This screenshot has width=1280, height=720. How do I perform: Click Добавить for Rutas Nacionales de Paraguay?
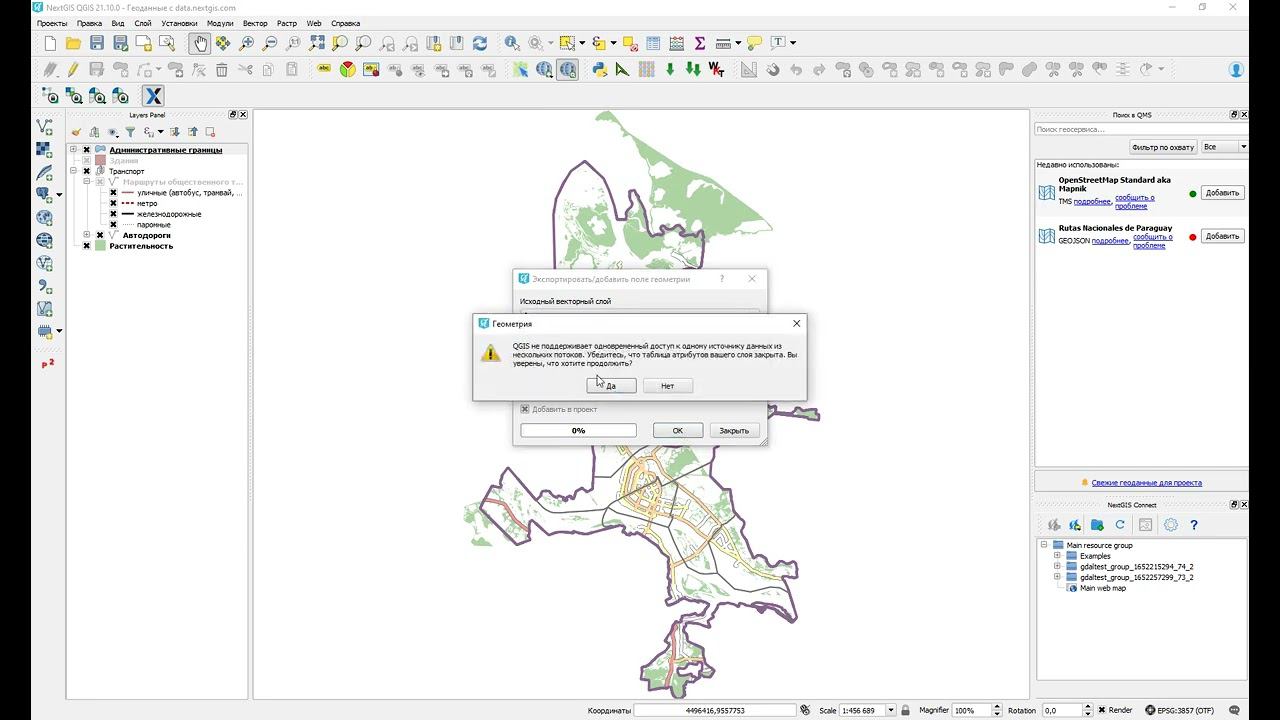click(1222, 236)
